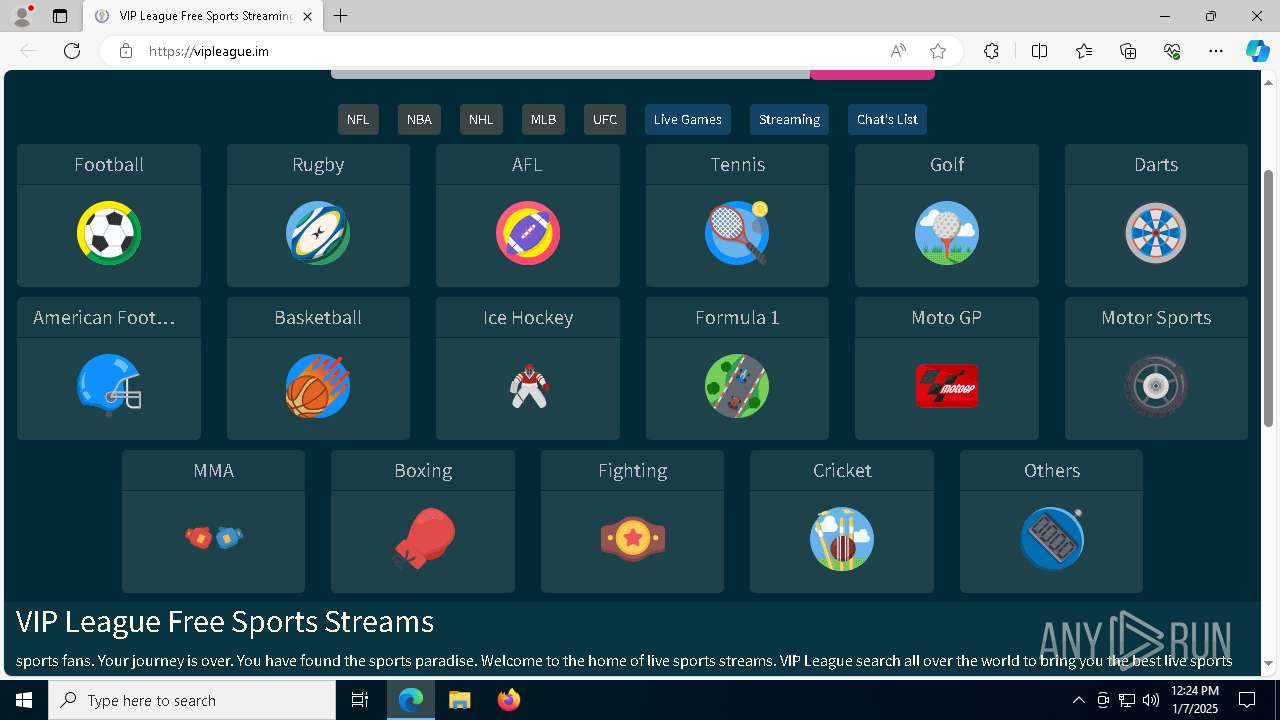Select the Football category heading
Viewport: 1280px width, 720px height.
[109, 164]
